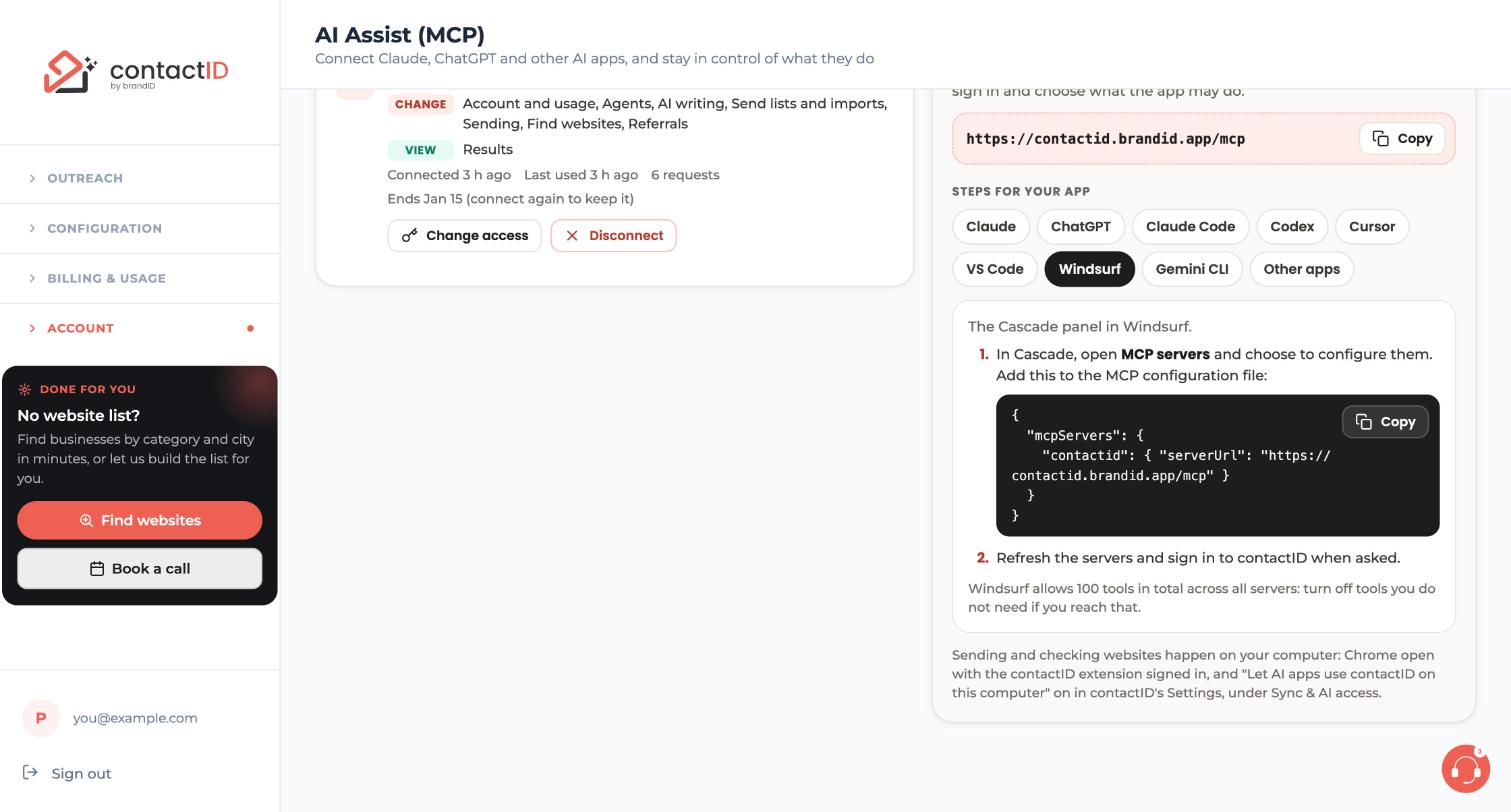Open the support headset chat icon

tap(1465, 769)
